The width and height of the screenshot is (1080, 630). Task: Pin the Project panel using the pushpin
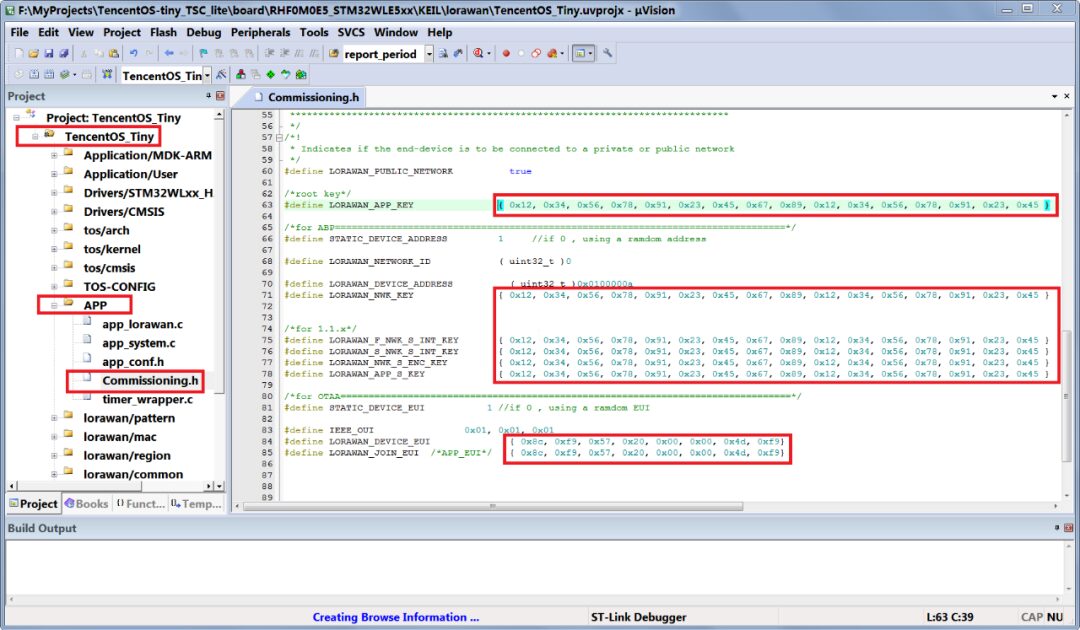(x=209, y=96)
